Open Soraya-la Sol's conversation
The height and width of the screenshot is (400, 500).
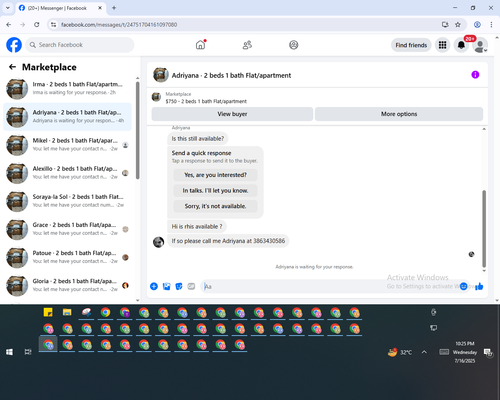[67, 201]
